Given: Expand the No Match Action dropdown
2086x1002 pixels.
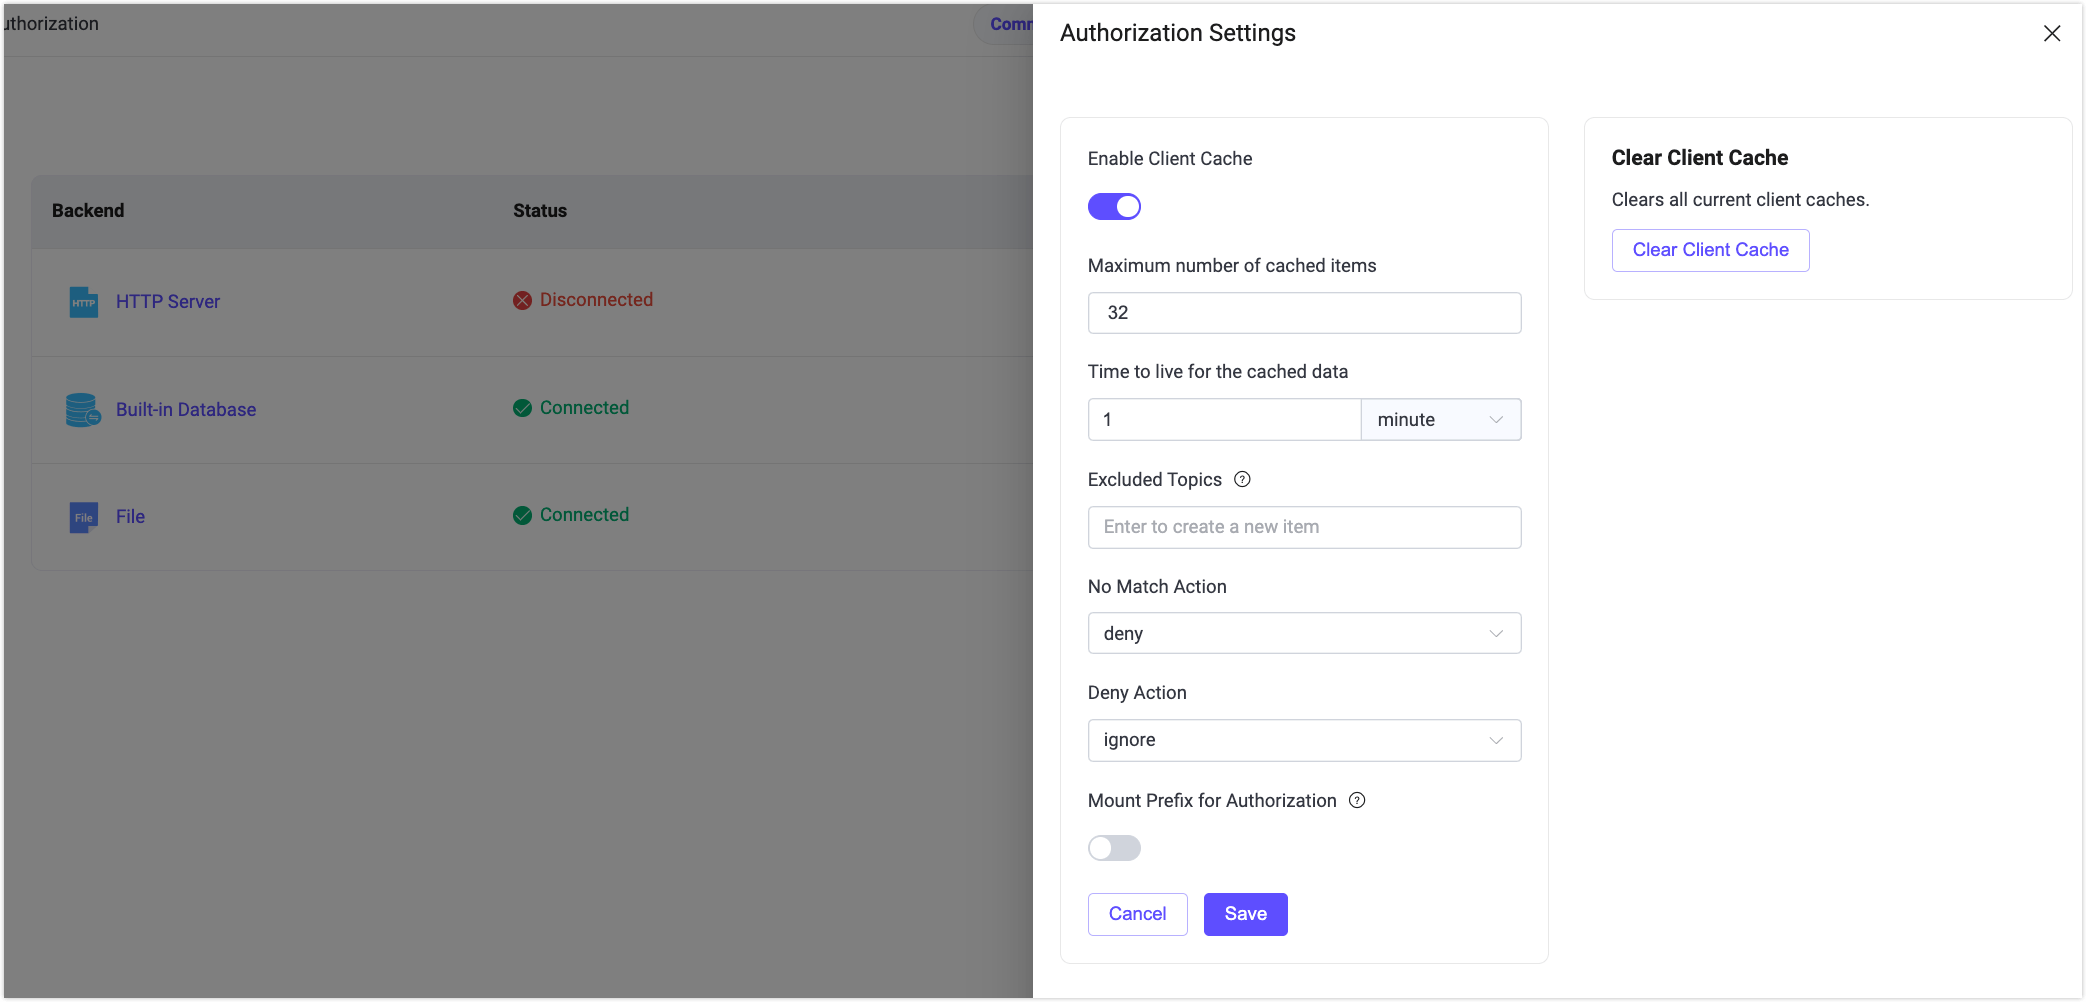Looking at the screenshot, I should pyautogui.click(x=1304, y=633).
